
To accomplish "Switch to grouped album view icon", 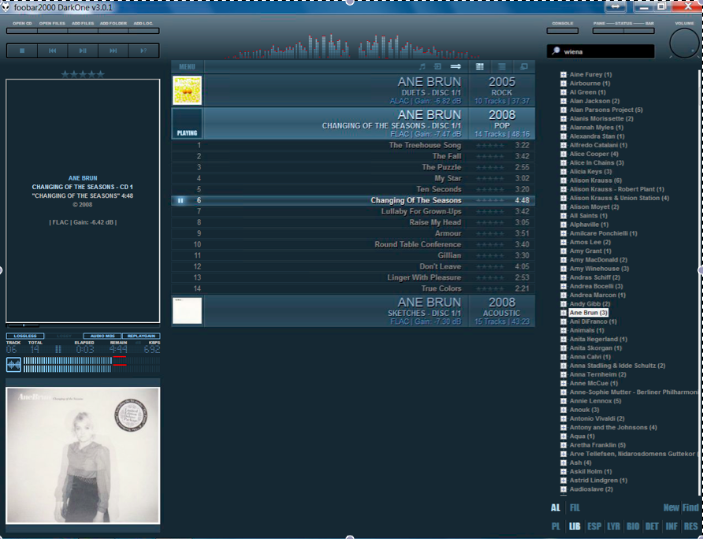I will pyautogui.click(x=480, y=67).
